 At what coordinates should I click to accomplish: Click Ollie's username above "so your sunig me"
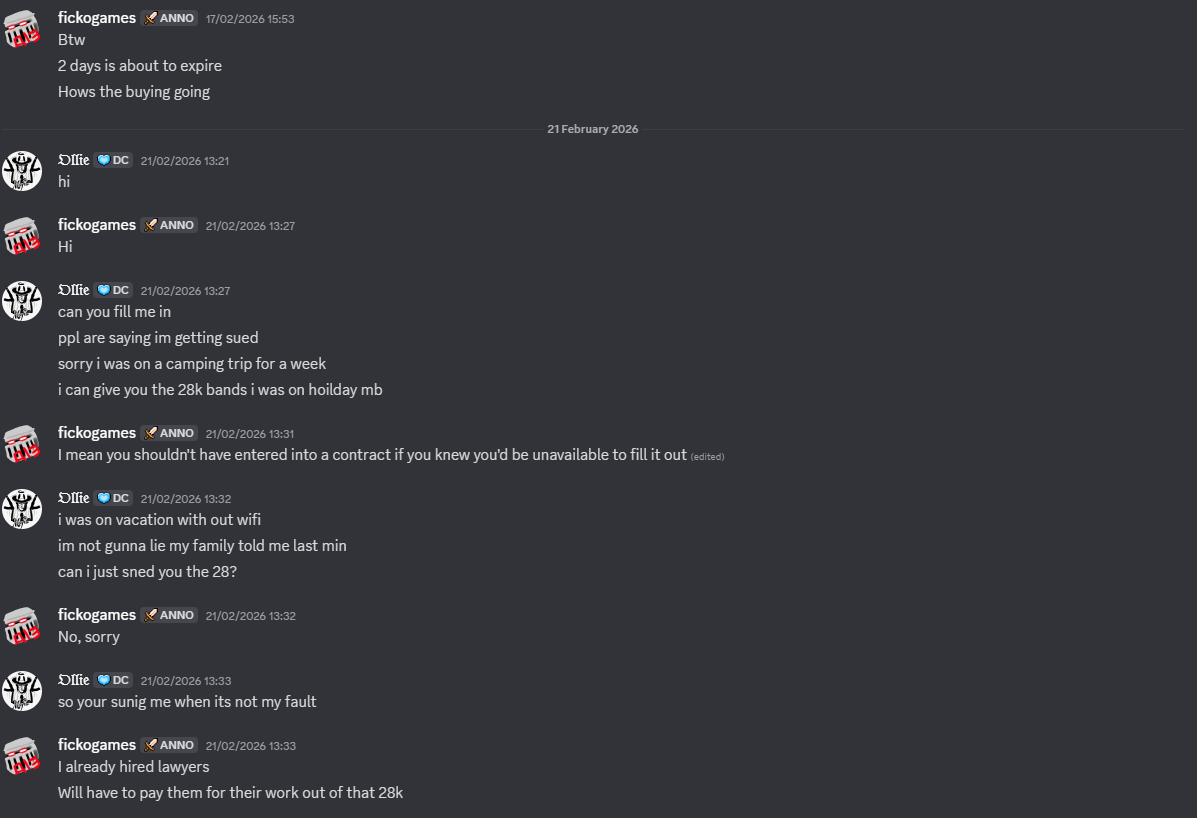(x=74, y=680)
